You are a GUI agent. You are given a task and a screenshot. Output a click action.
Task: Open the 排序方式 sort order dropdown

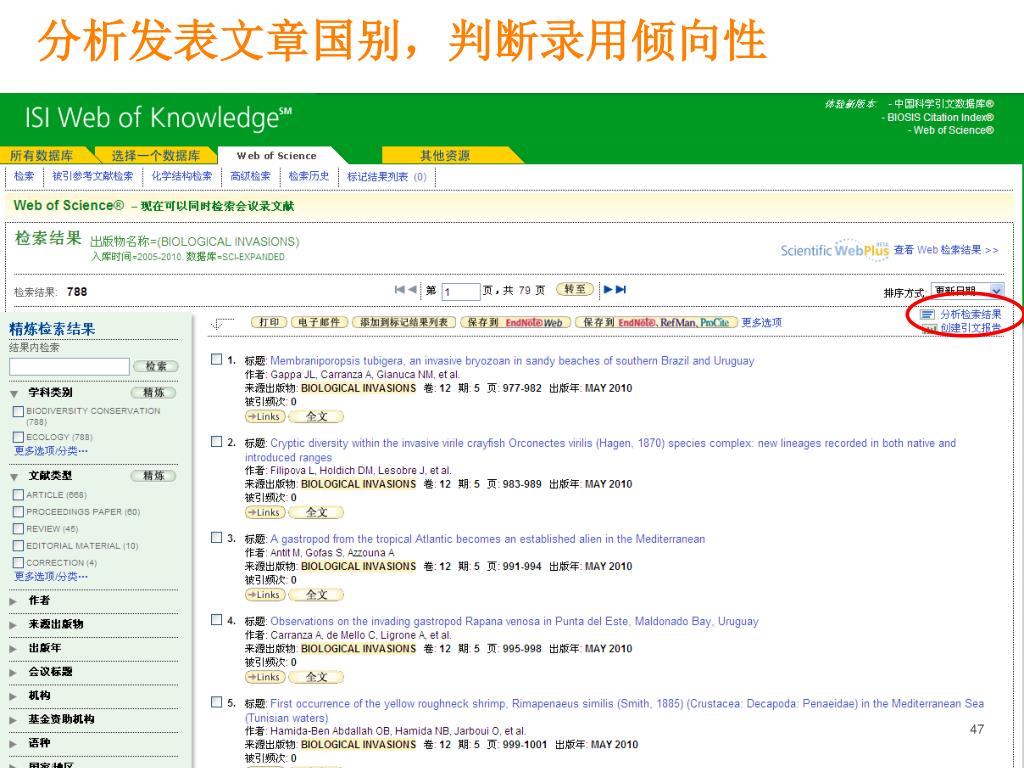[x=967, y=291]
